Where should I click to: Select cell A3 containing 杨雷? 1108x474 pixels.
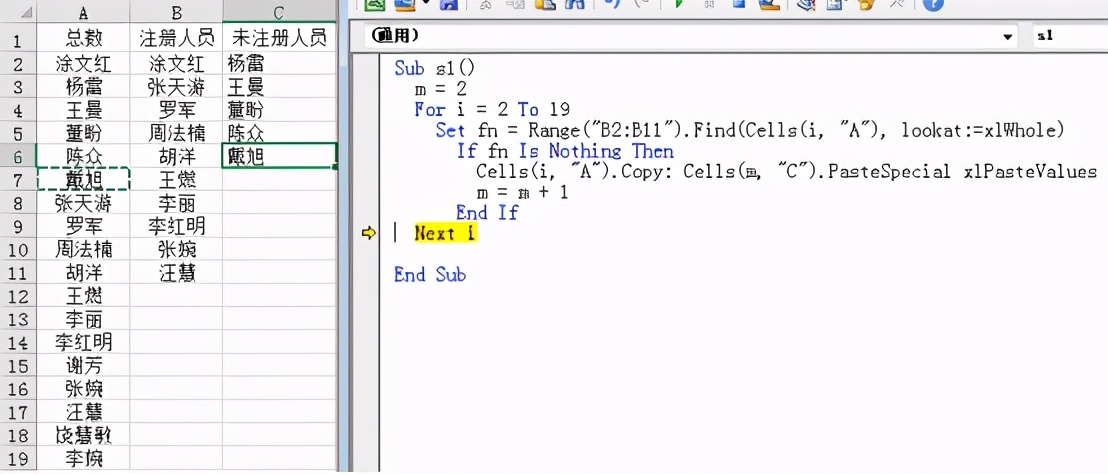(83, 87)
